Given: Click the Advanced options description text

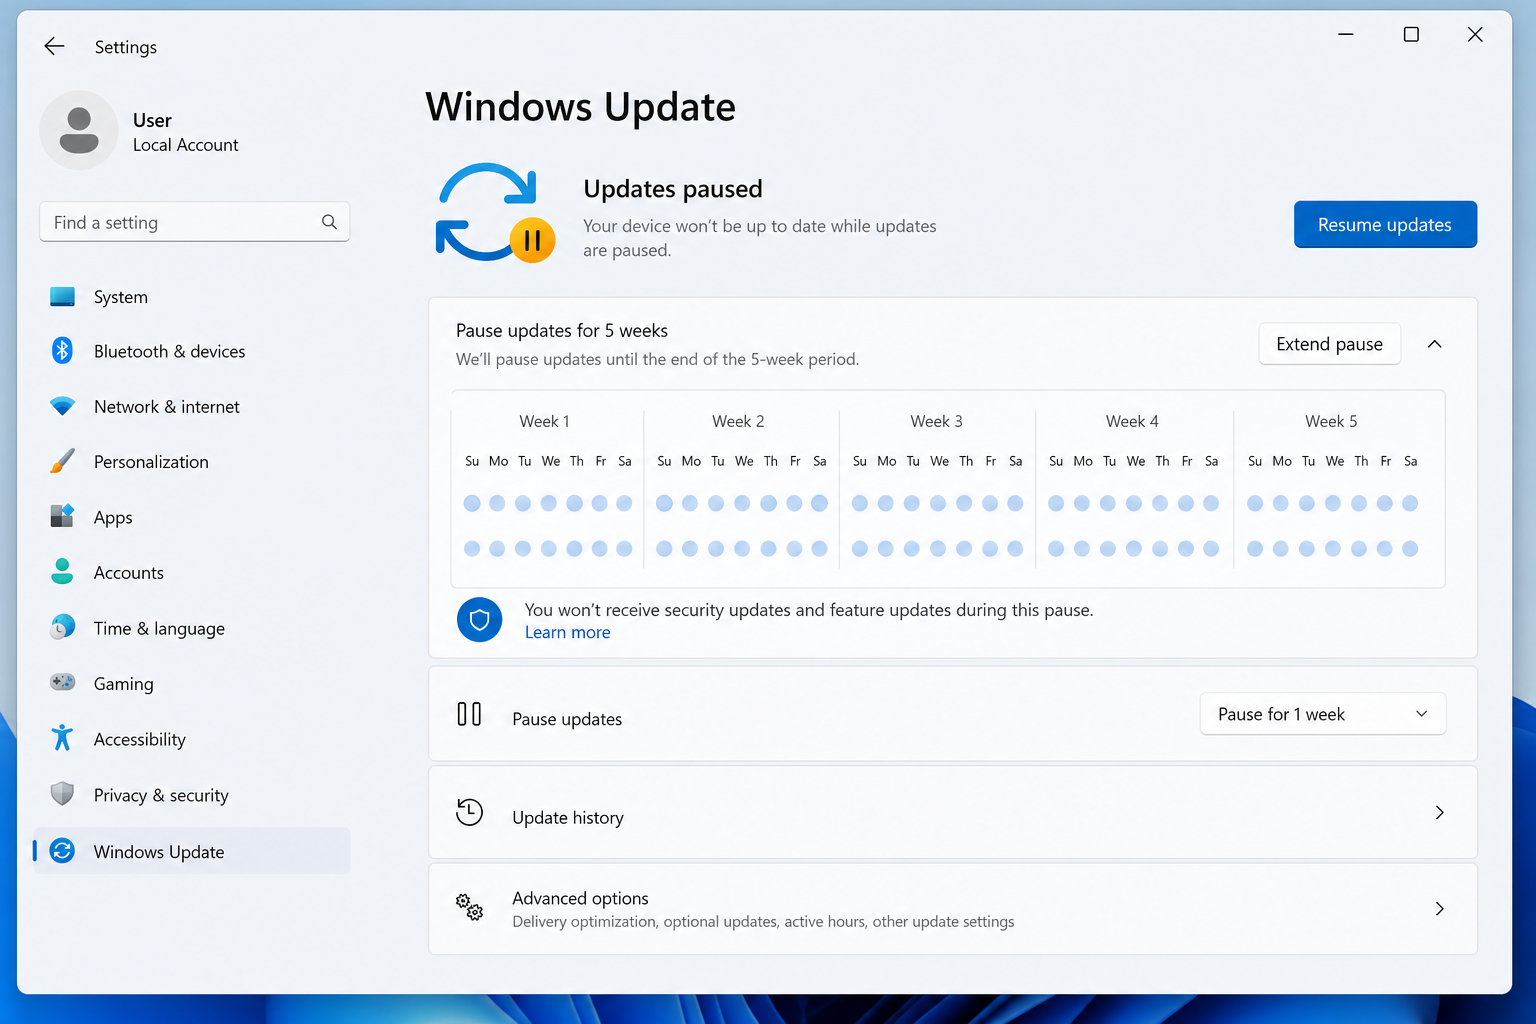Looking at the screenshot, I should [x=763, y=921].
